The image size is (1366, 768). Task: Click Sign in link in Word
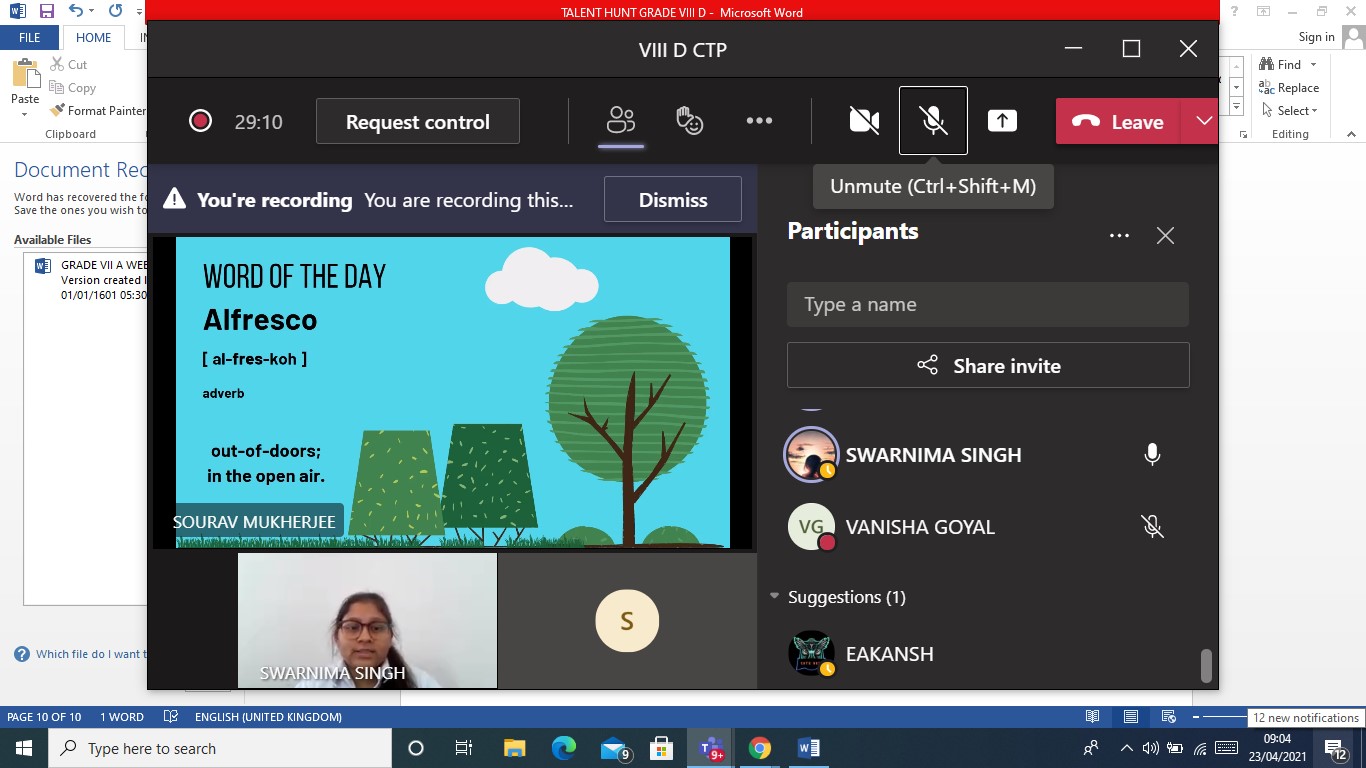coord(1316,37)
